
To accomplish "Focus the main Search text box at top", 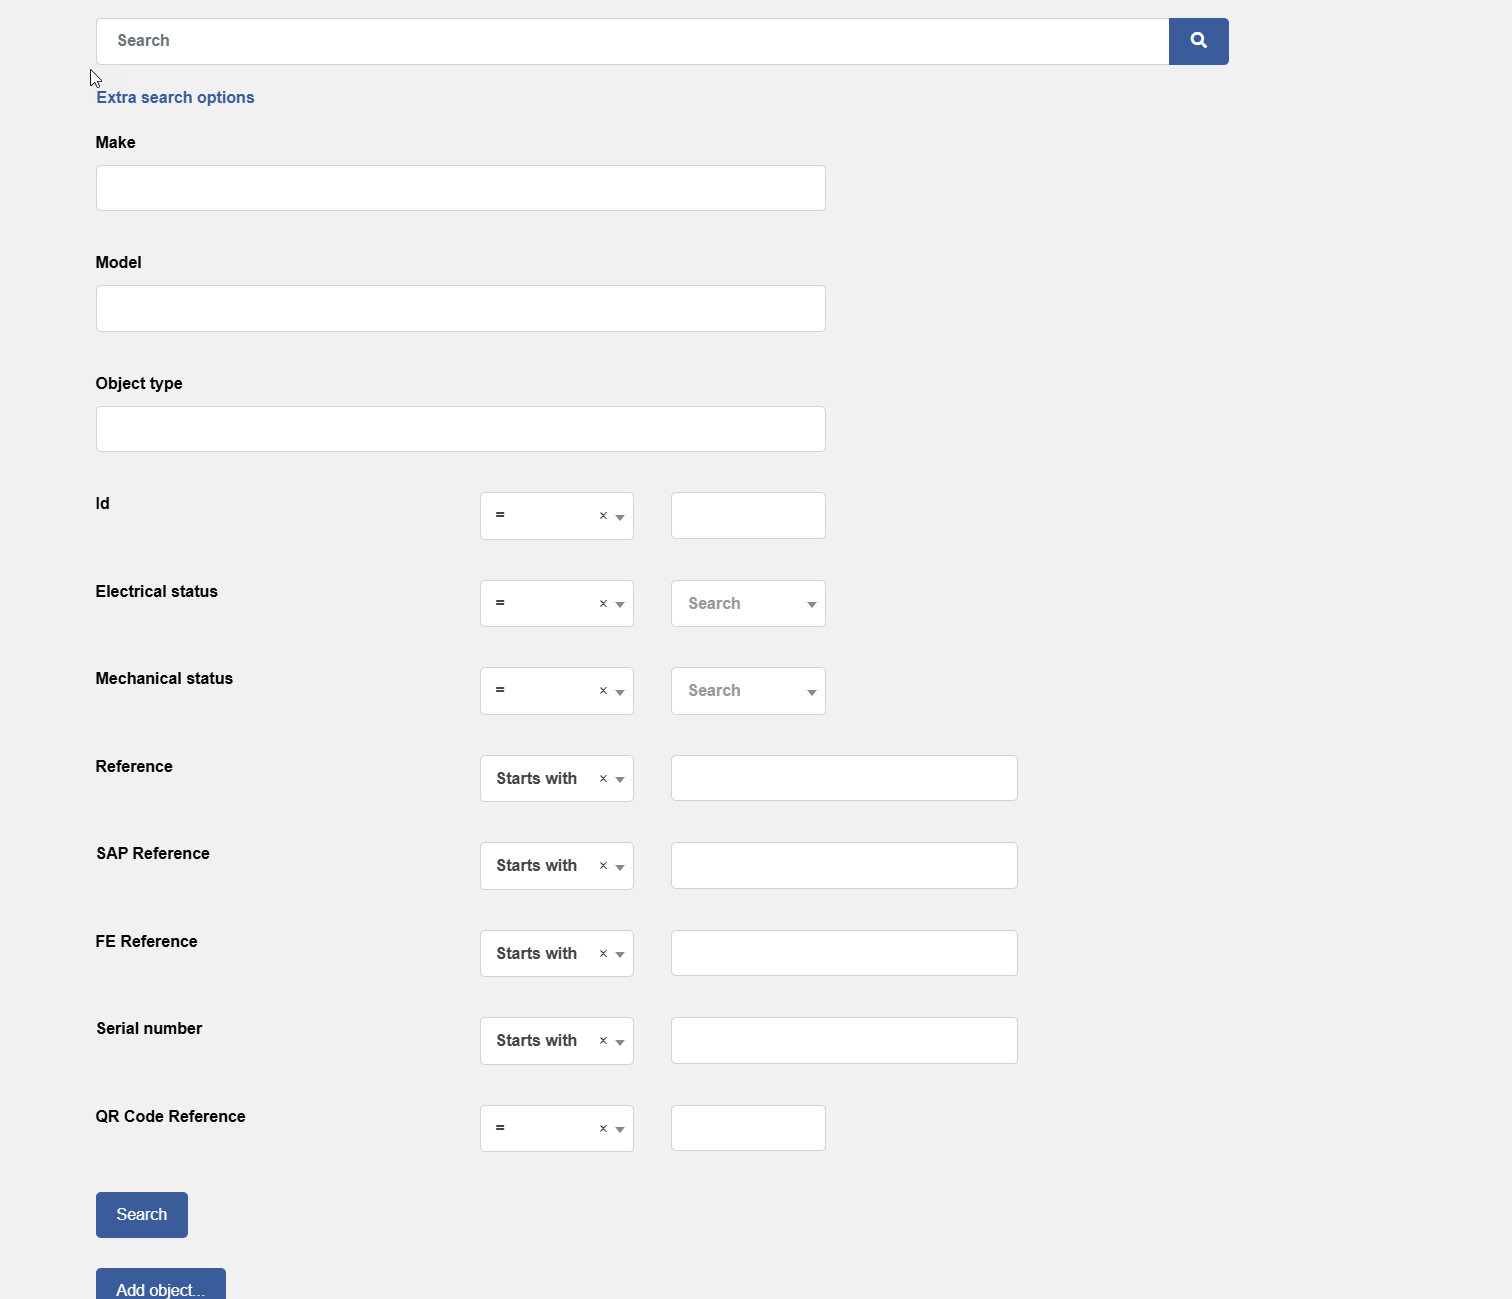I will coord(632,41).
